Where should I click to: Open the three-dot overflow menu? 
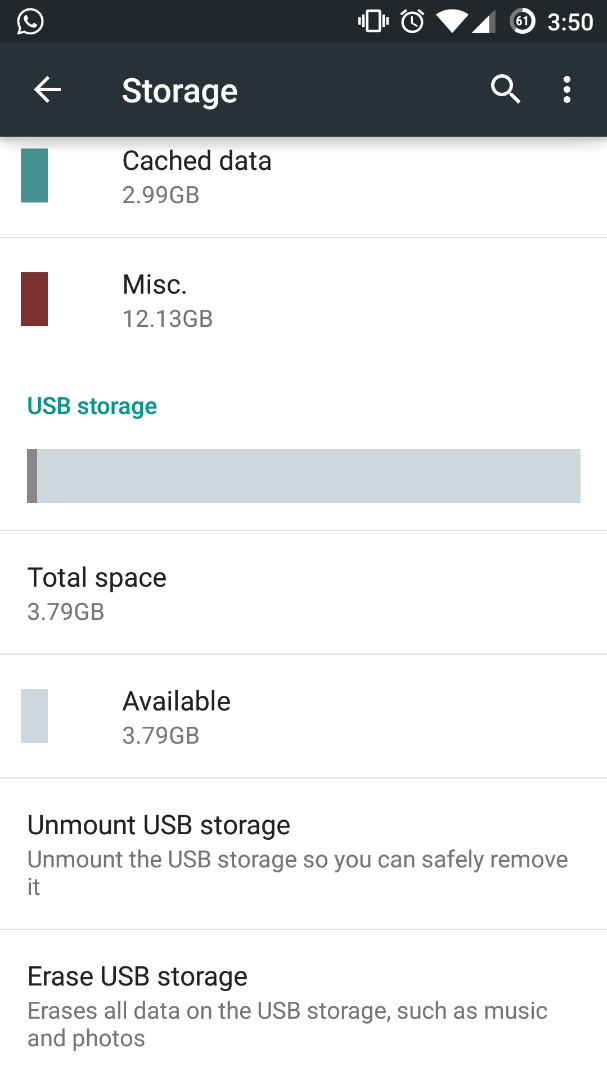pos(567,90)
